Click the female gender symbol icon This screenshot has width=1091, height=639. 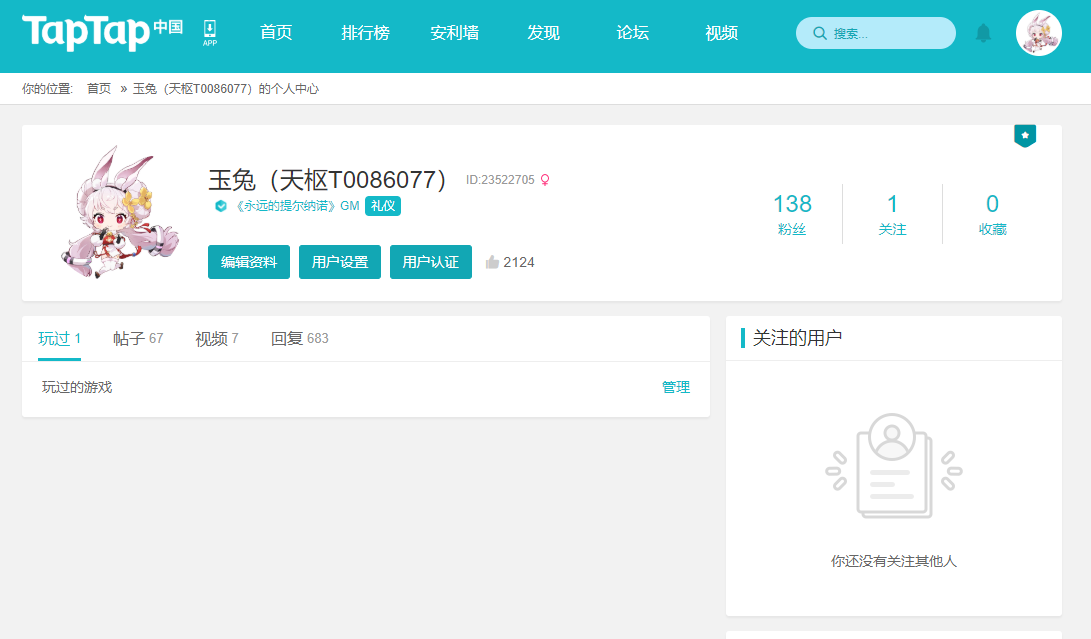pyautogui.click(x=545, y=180)
